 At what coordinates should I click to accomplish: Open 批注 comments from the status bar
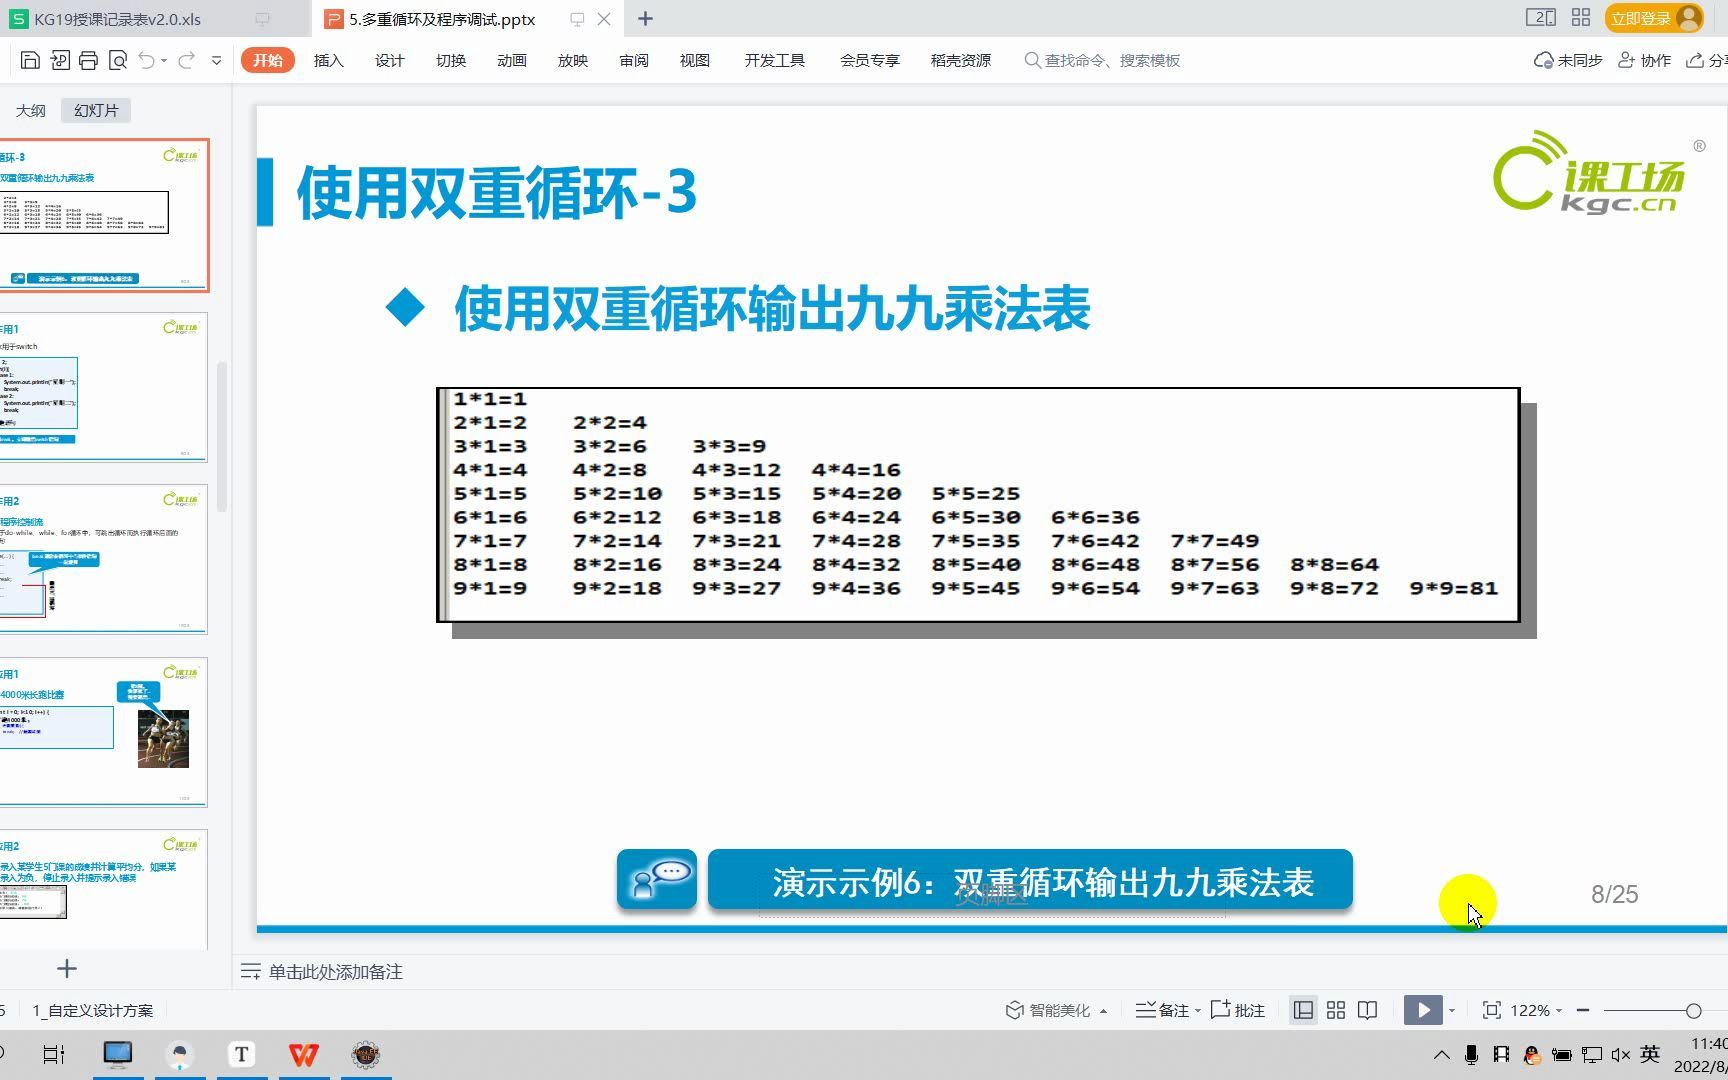point(1246,1010)
